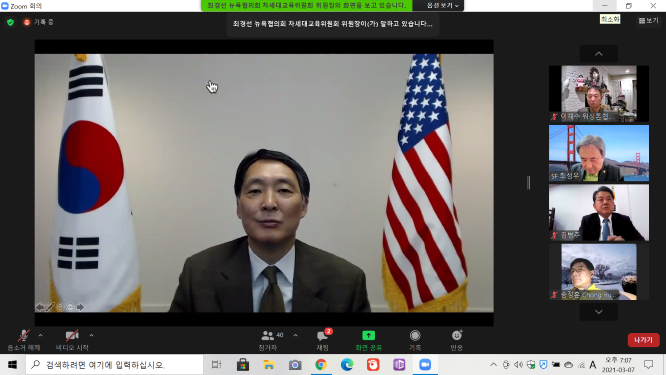Select the Washington participant video thumbnail
The image size is (666, 375).
598,93
